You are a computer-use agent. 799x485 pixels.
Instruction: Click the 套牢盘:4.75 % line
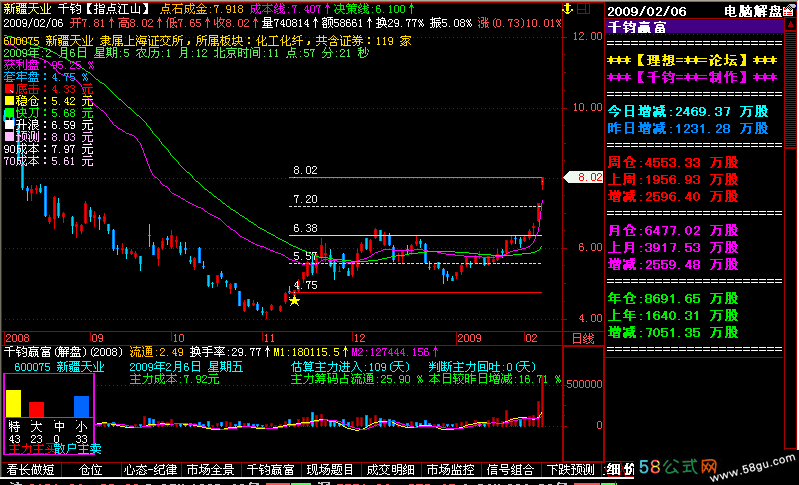pyautogui.click(x=45, y=77)
